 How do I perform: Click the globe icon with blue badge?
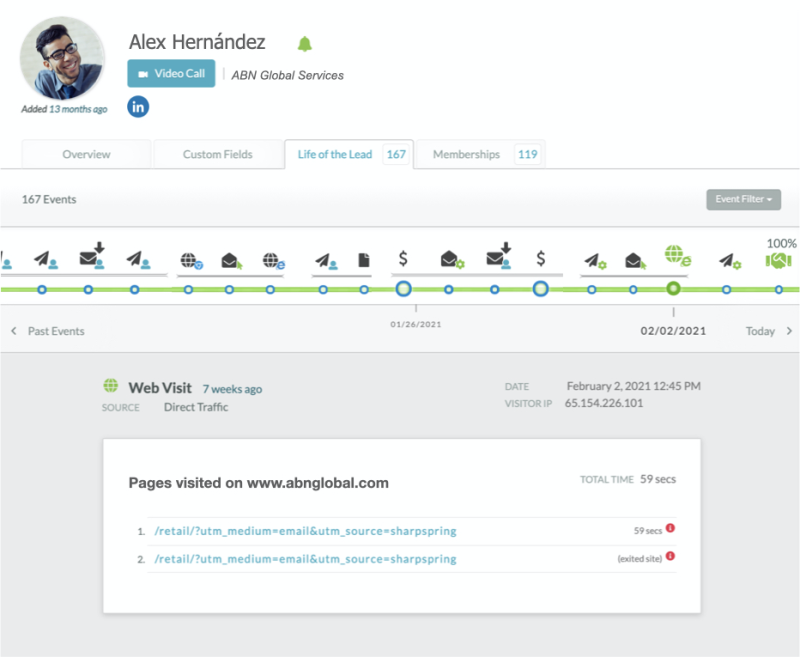pos(192,261)
